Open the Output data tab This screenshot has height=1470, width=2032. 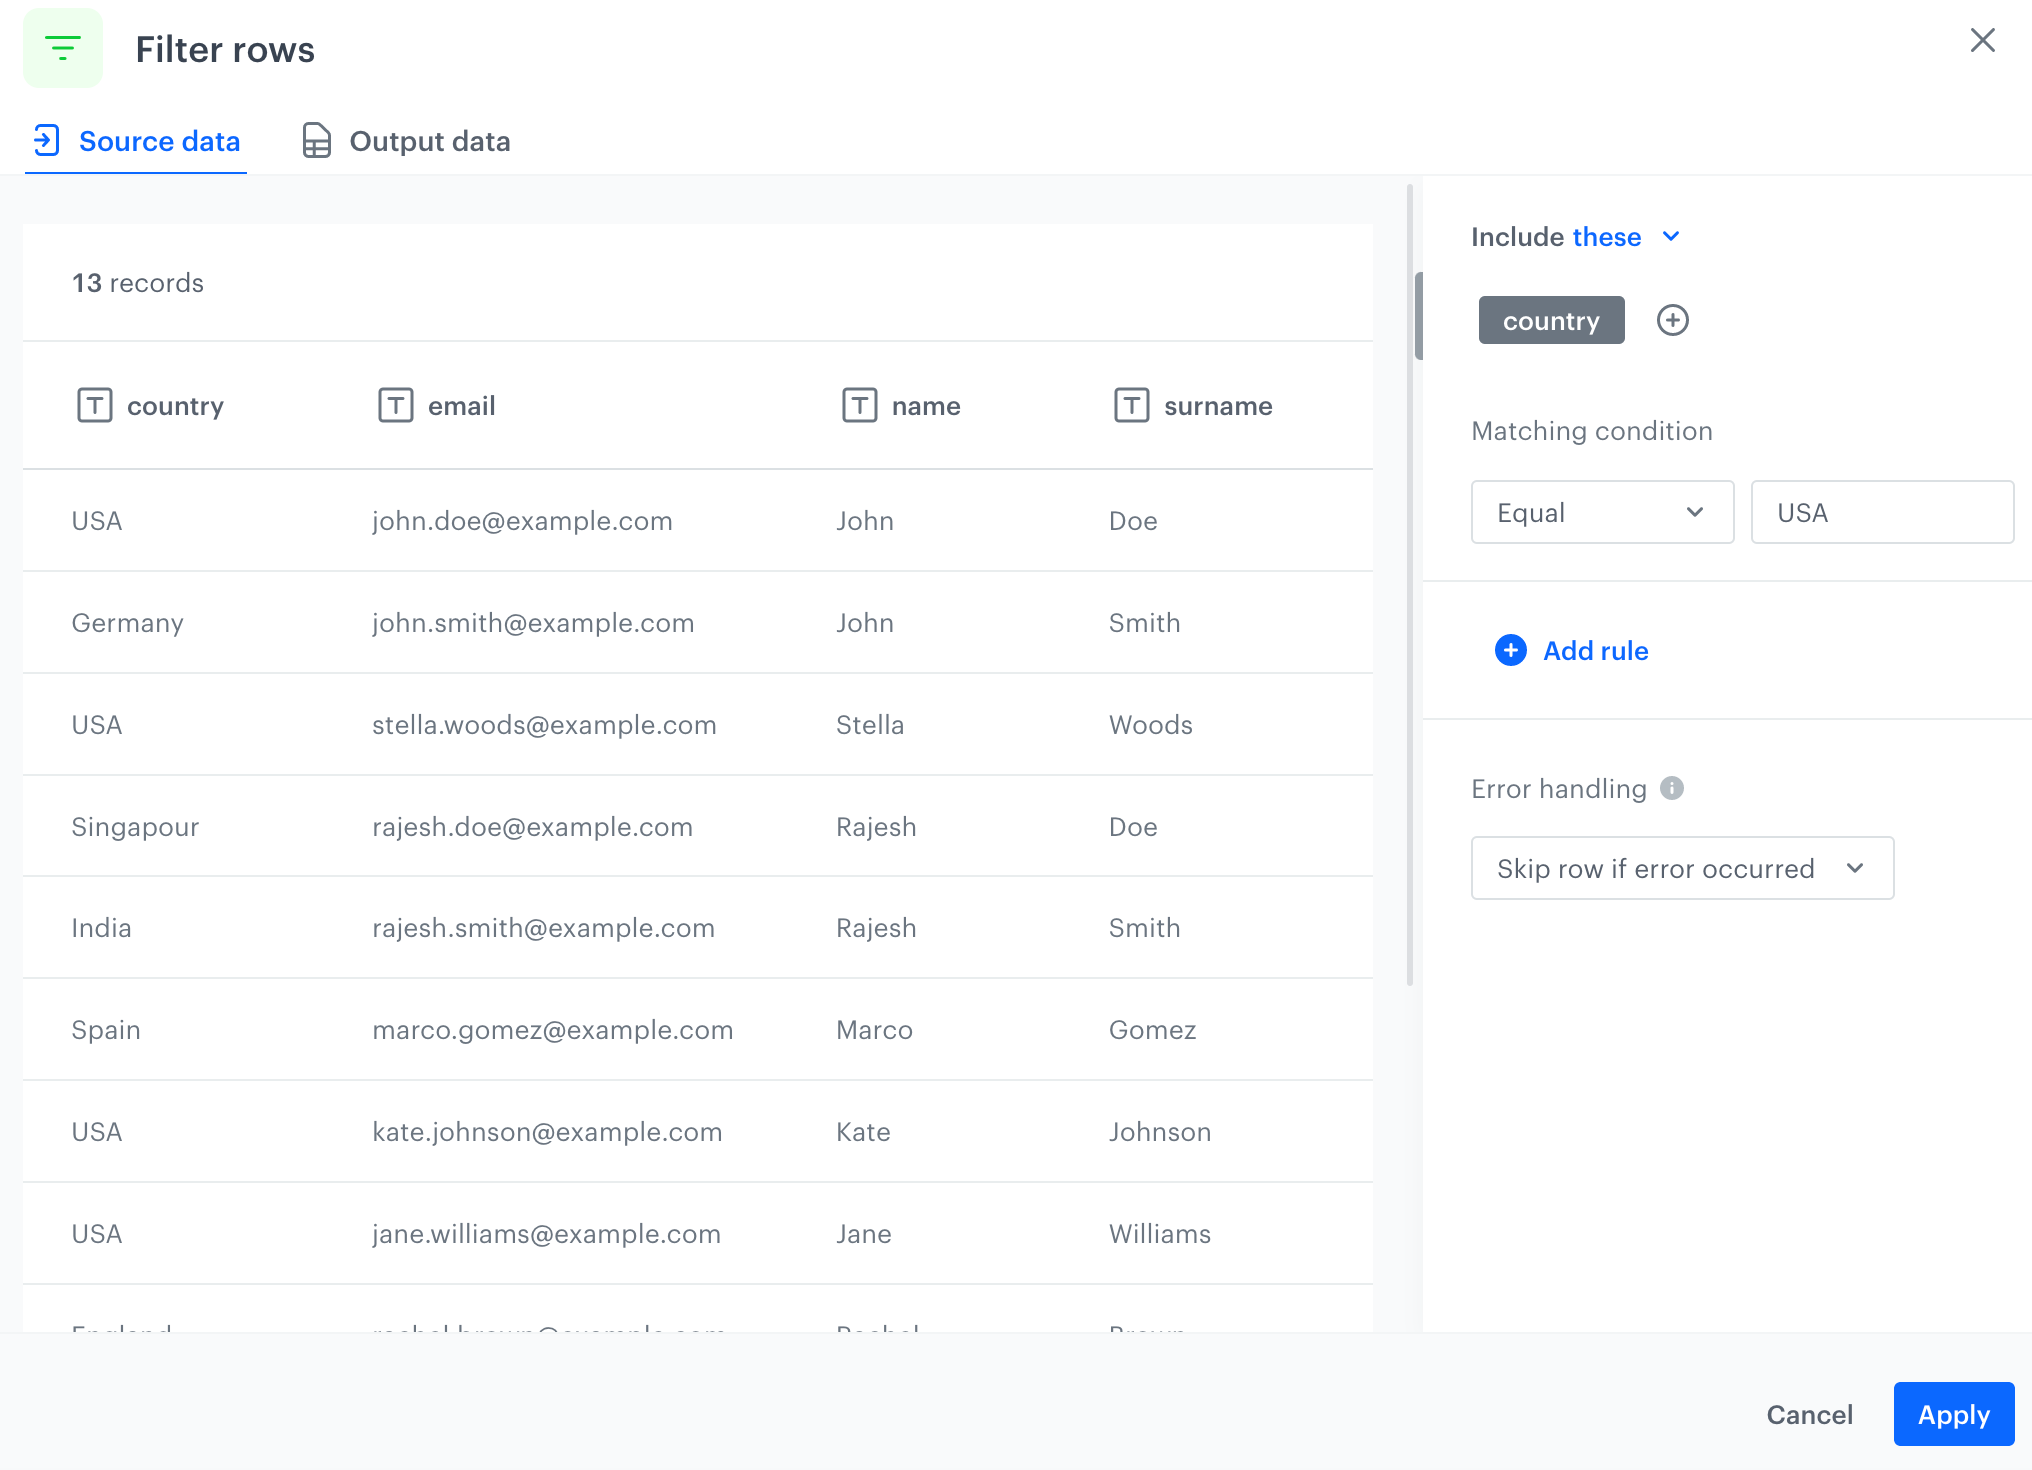tap(406, 141)
